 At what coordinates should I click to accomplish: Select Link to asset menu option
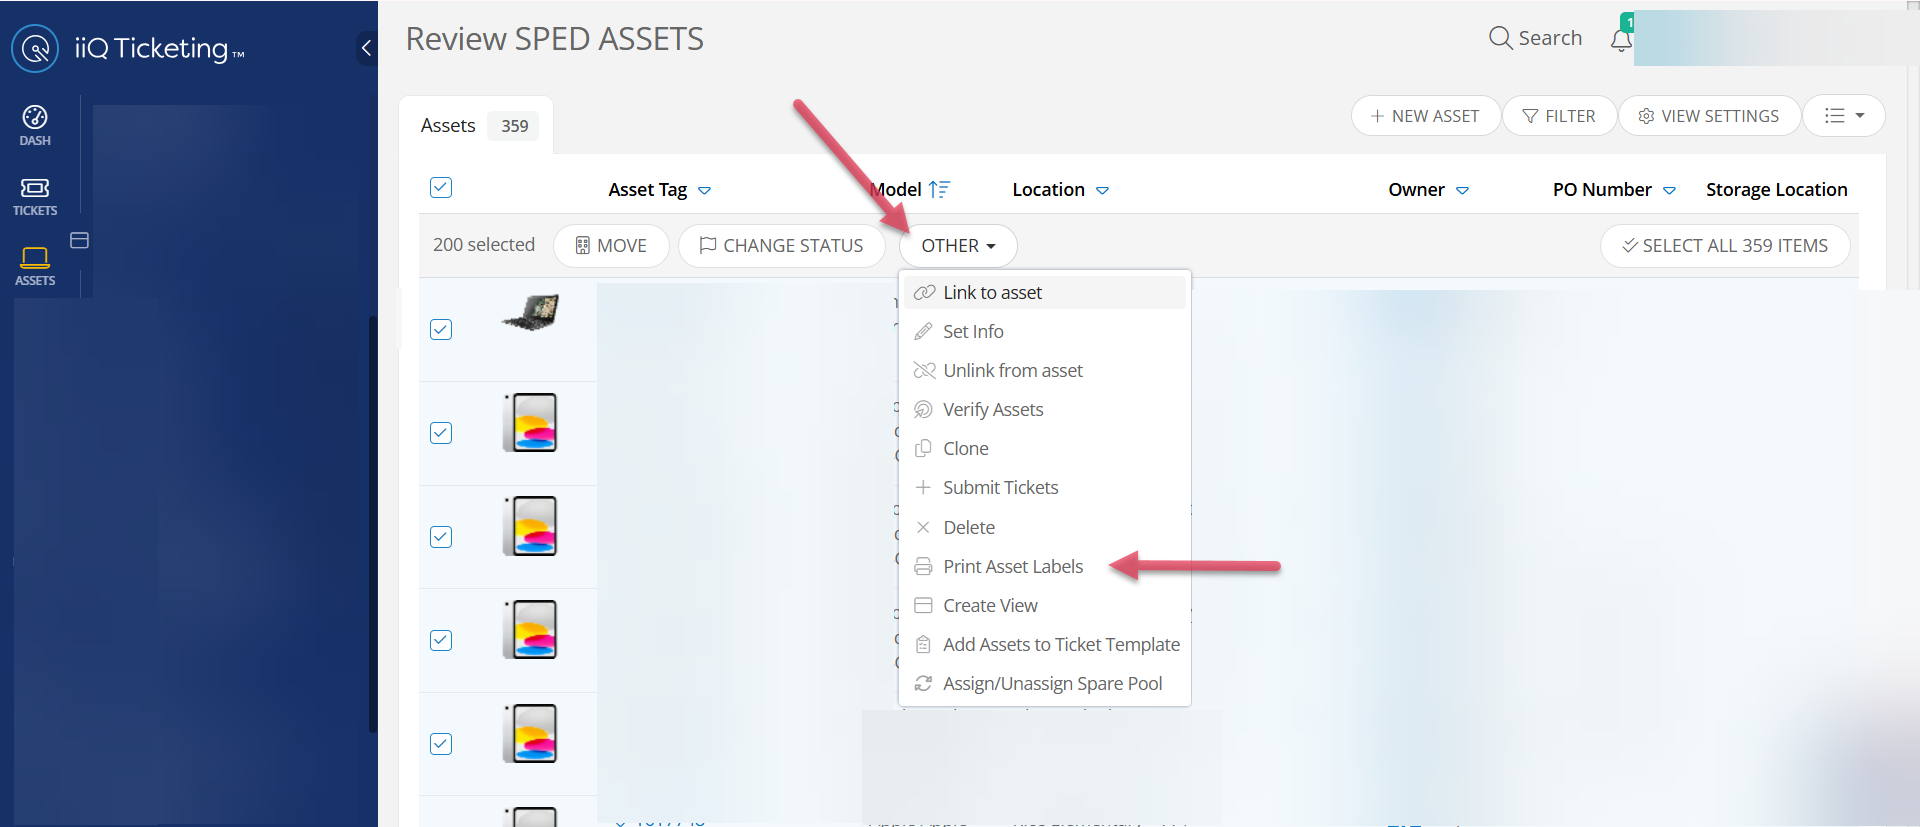1045,292
